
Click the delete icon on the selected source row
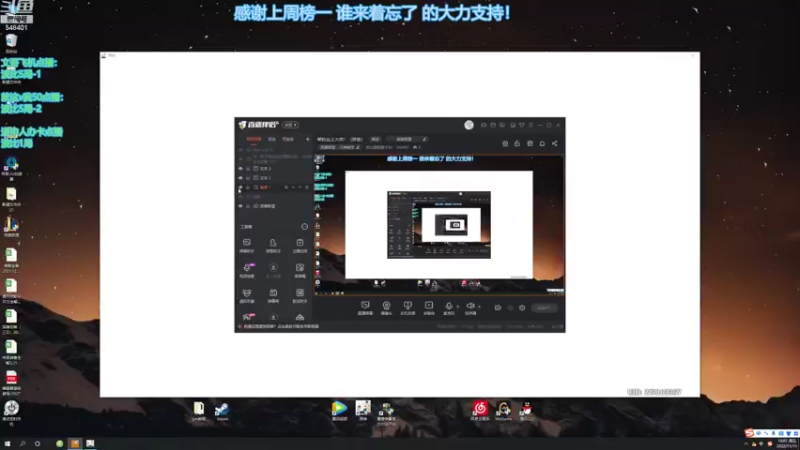click(307, 187)
